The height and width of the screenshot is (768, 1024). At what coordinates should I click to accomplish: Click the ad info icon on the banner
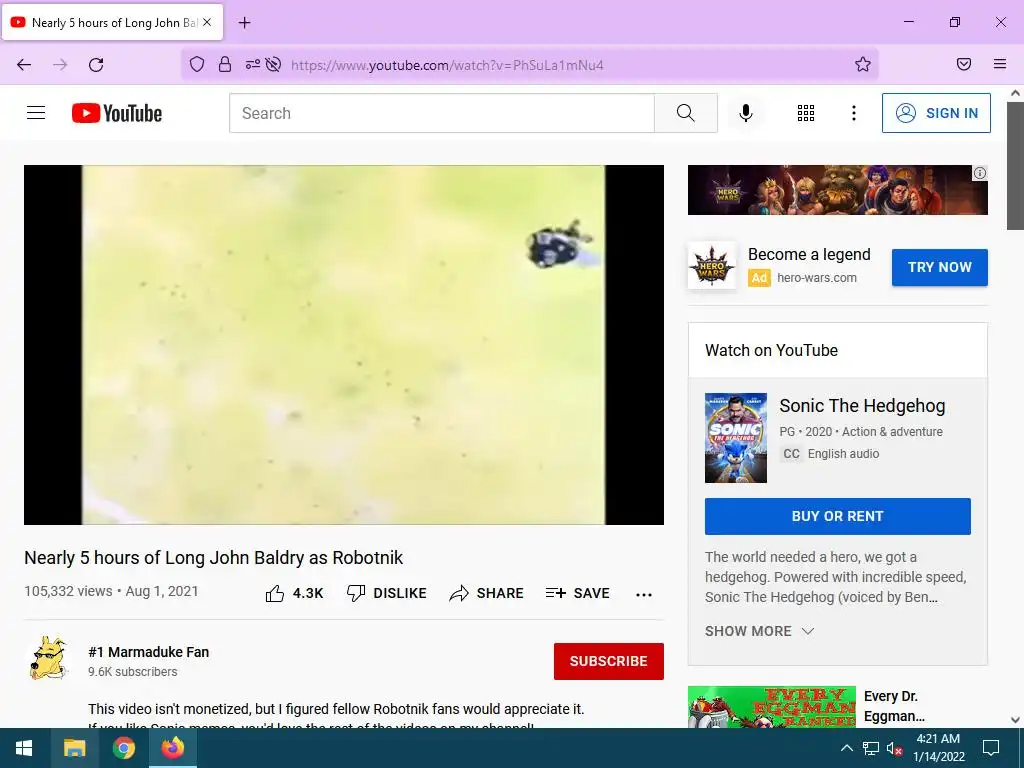click(x=980, y=173)
